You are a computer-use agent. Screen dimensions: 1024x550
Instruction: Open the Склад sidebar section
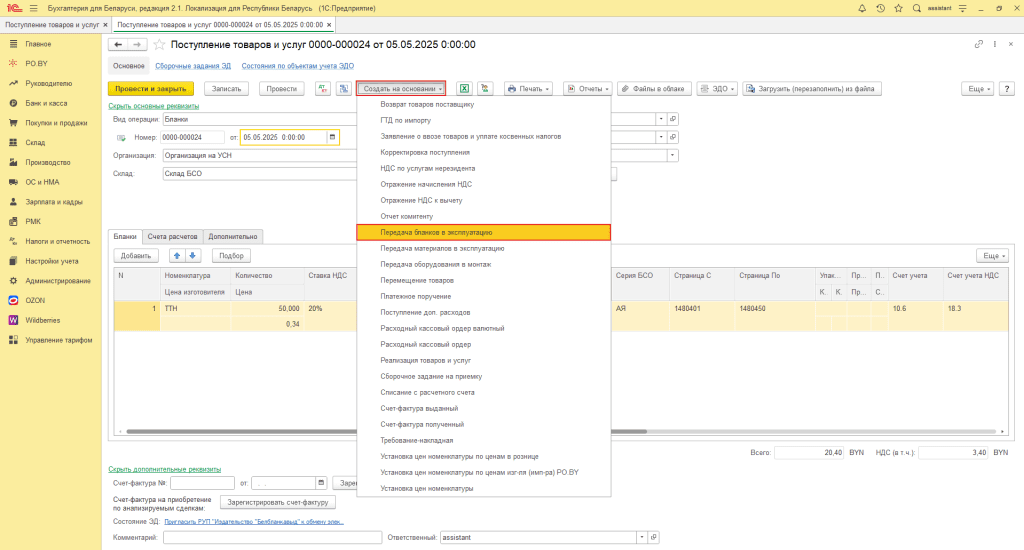[x=35, y=142]
